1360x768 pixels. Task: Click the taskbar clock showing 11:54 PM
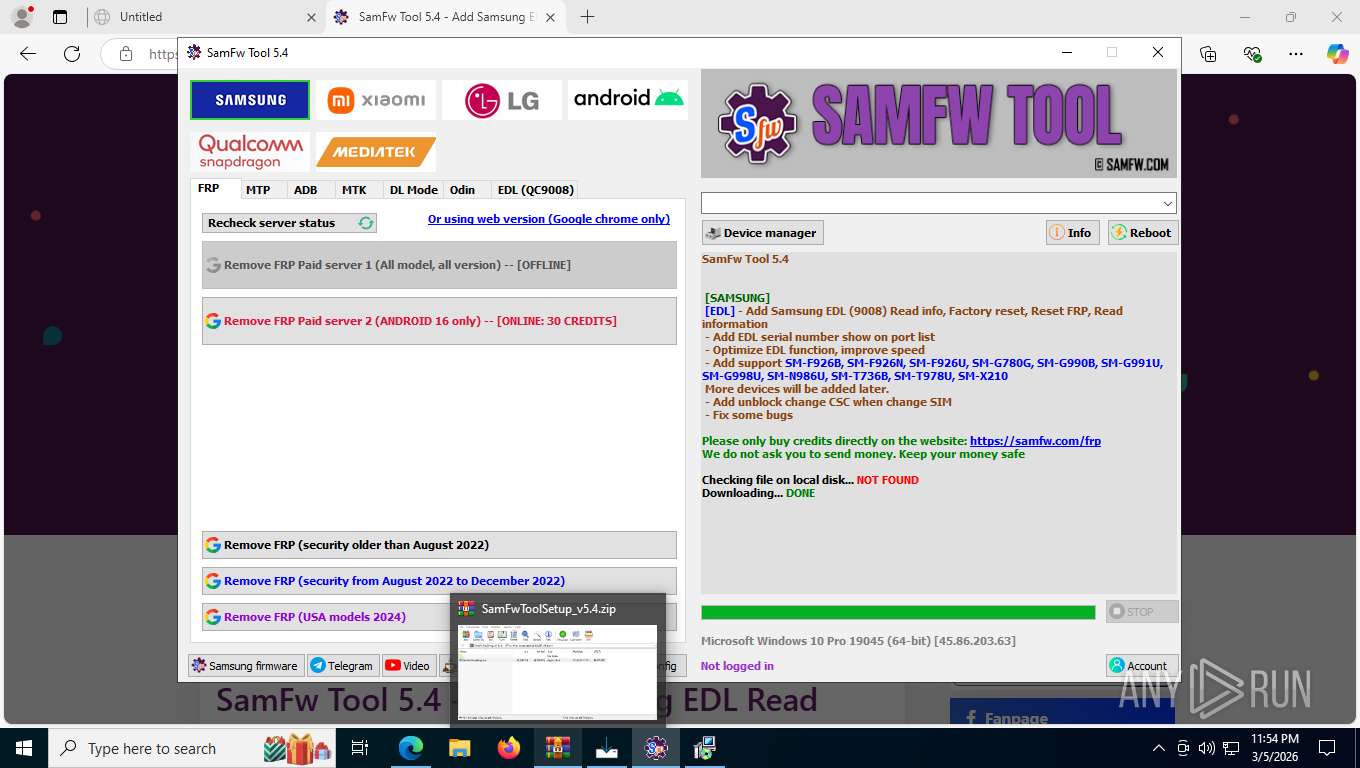1274,748
